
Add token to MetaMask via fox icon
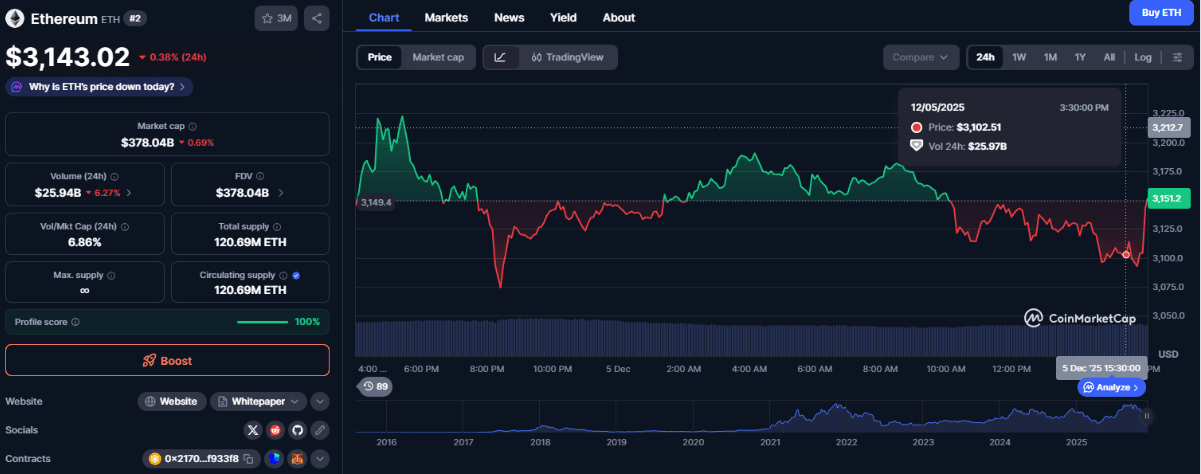click(x=297, y=459)
